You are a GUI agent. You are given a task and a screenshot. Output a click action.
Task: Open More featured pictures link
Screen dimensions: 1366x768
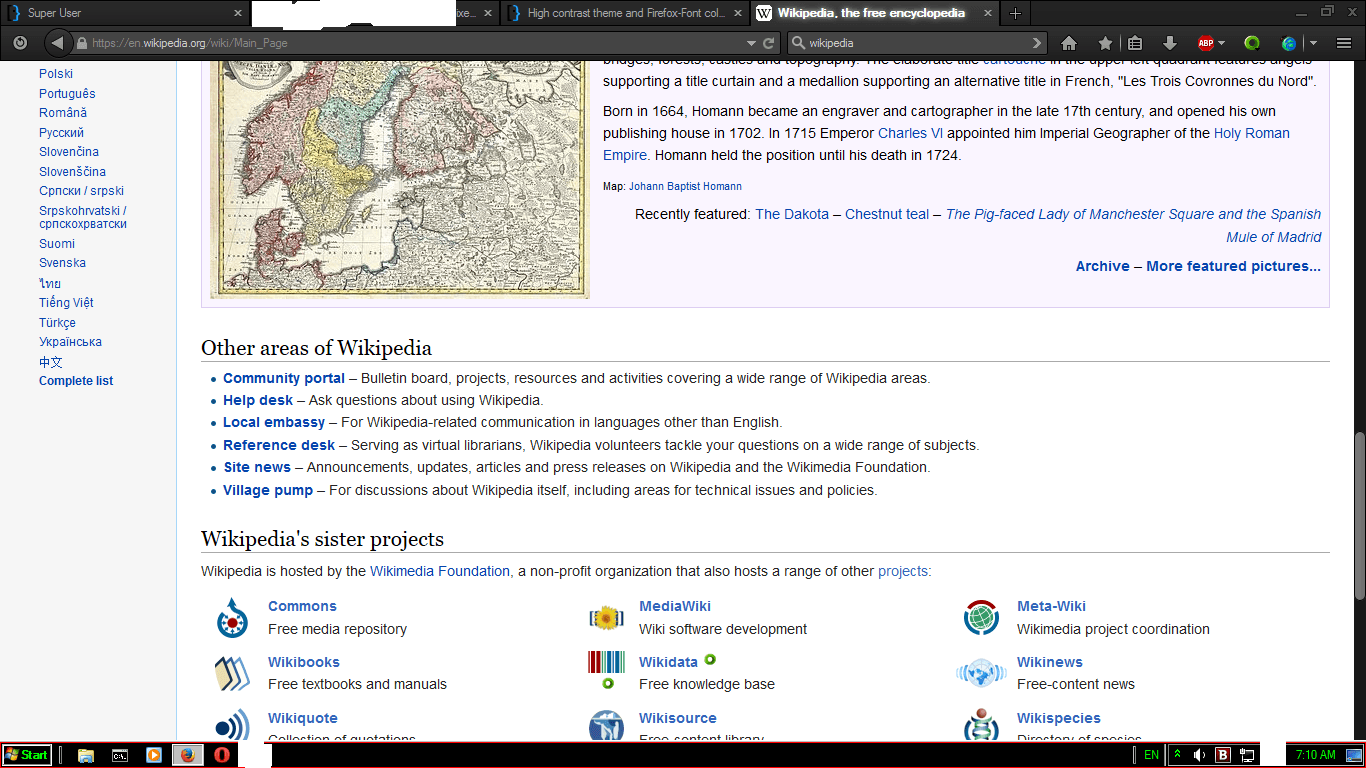click(x=1233, y=266)
